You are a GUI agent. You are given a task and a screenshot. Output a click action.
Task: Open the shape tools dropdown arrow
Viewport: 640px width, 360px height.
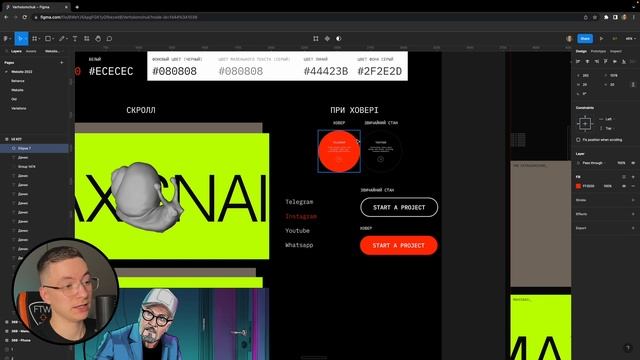tap(53, 39)
